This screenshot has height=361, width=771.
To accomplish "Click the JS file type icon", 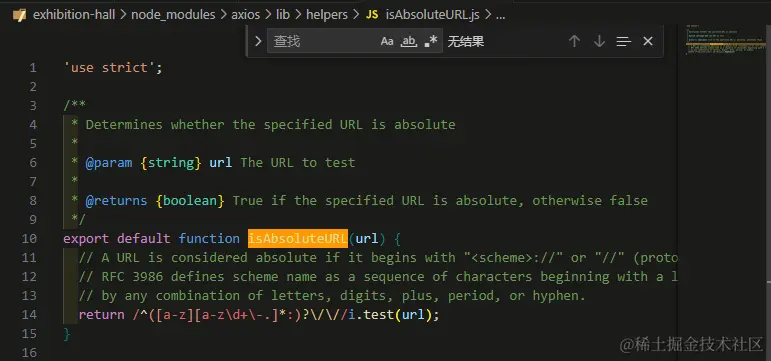I will click(x=372, y=15).
